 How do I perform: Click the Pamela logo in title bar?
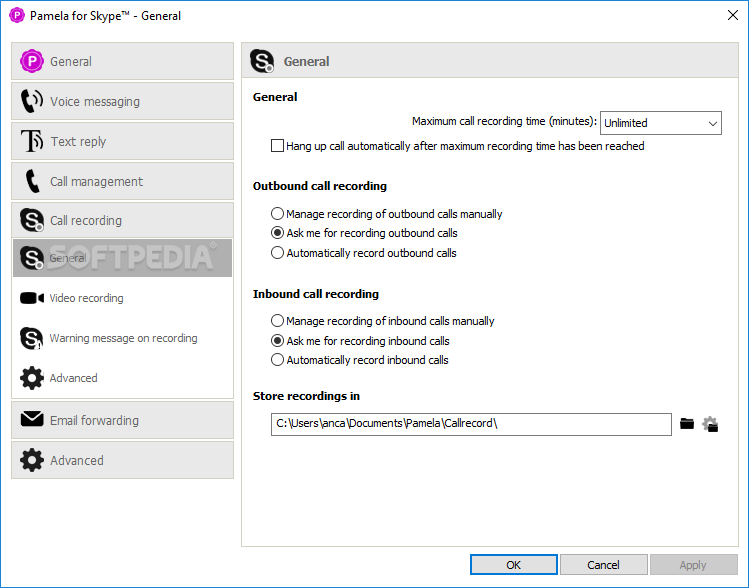pyautogui.click(x=17, y=15)
